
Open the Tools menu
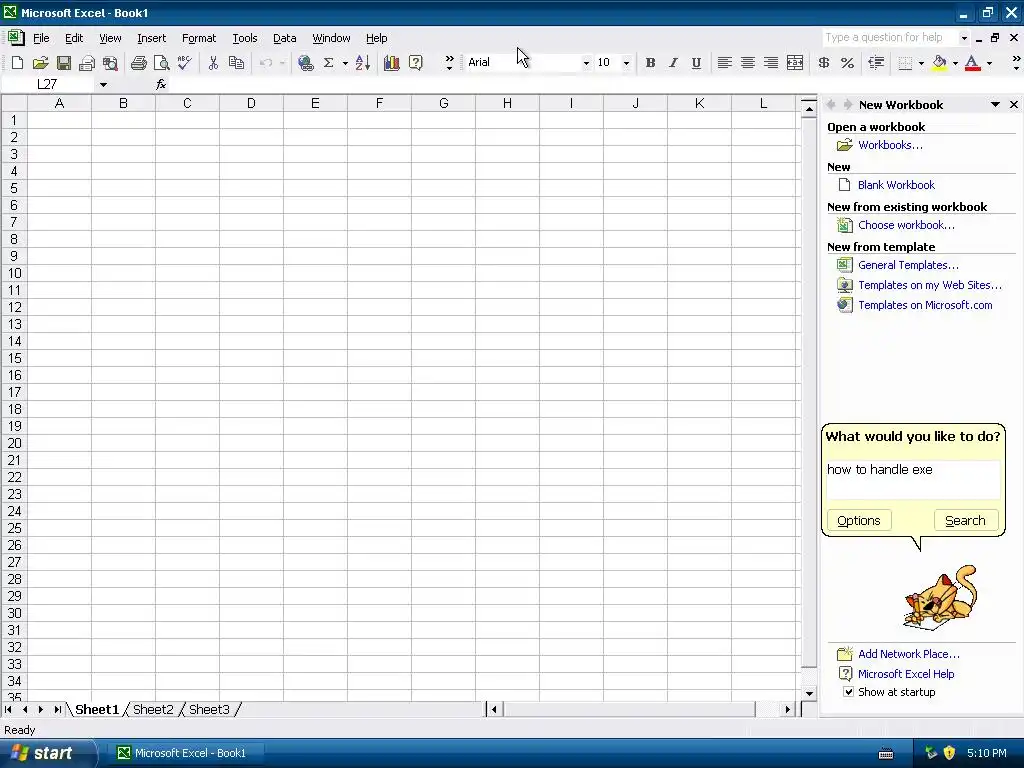point(245,38)
